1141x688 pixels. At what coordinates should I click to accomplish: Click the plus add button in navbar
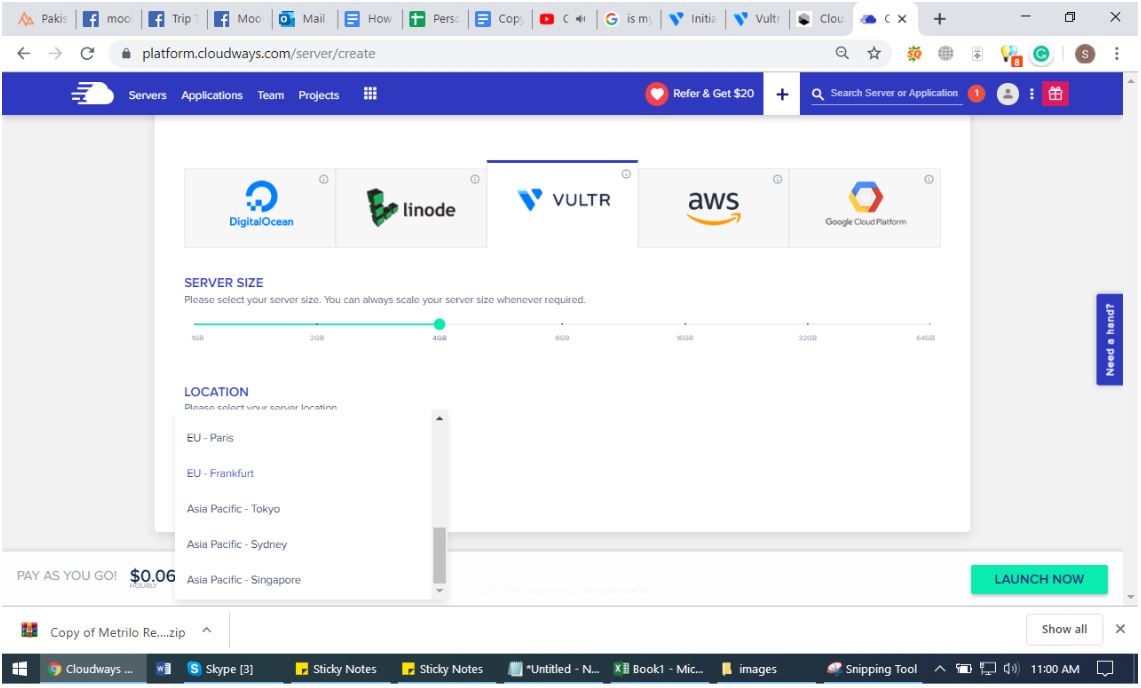click(x=782, y=94)
